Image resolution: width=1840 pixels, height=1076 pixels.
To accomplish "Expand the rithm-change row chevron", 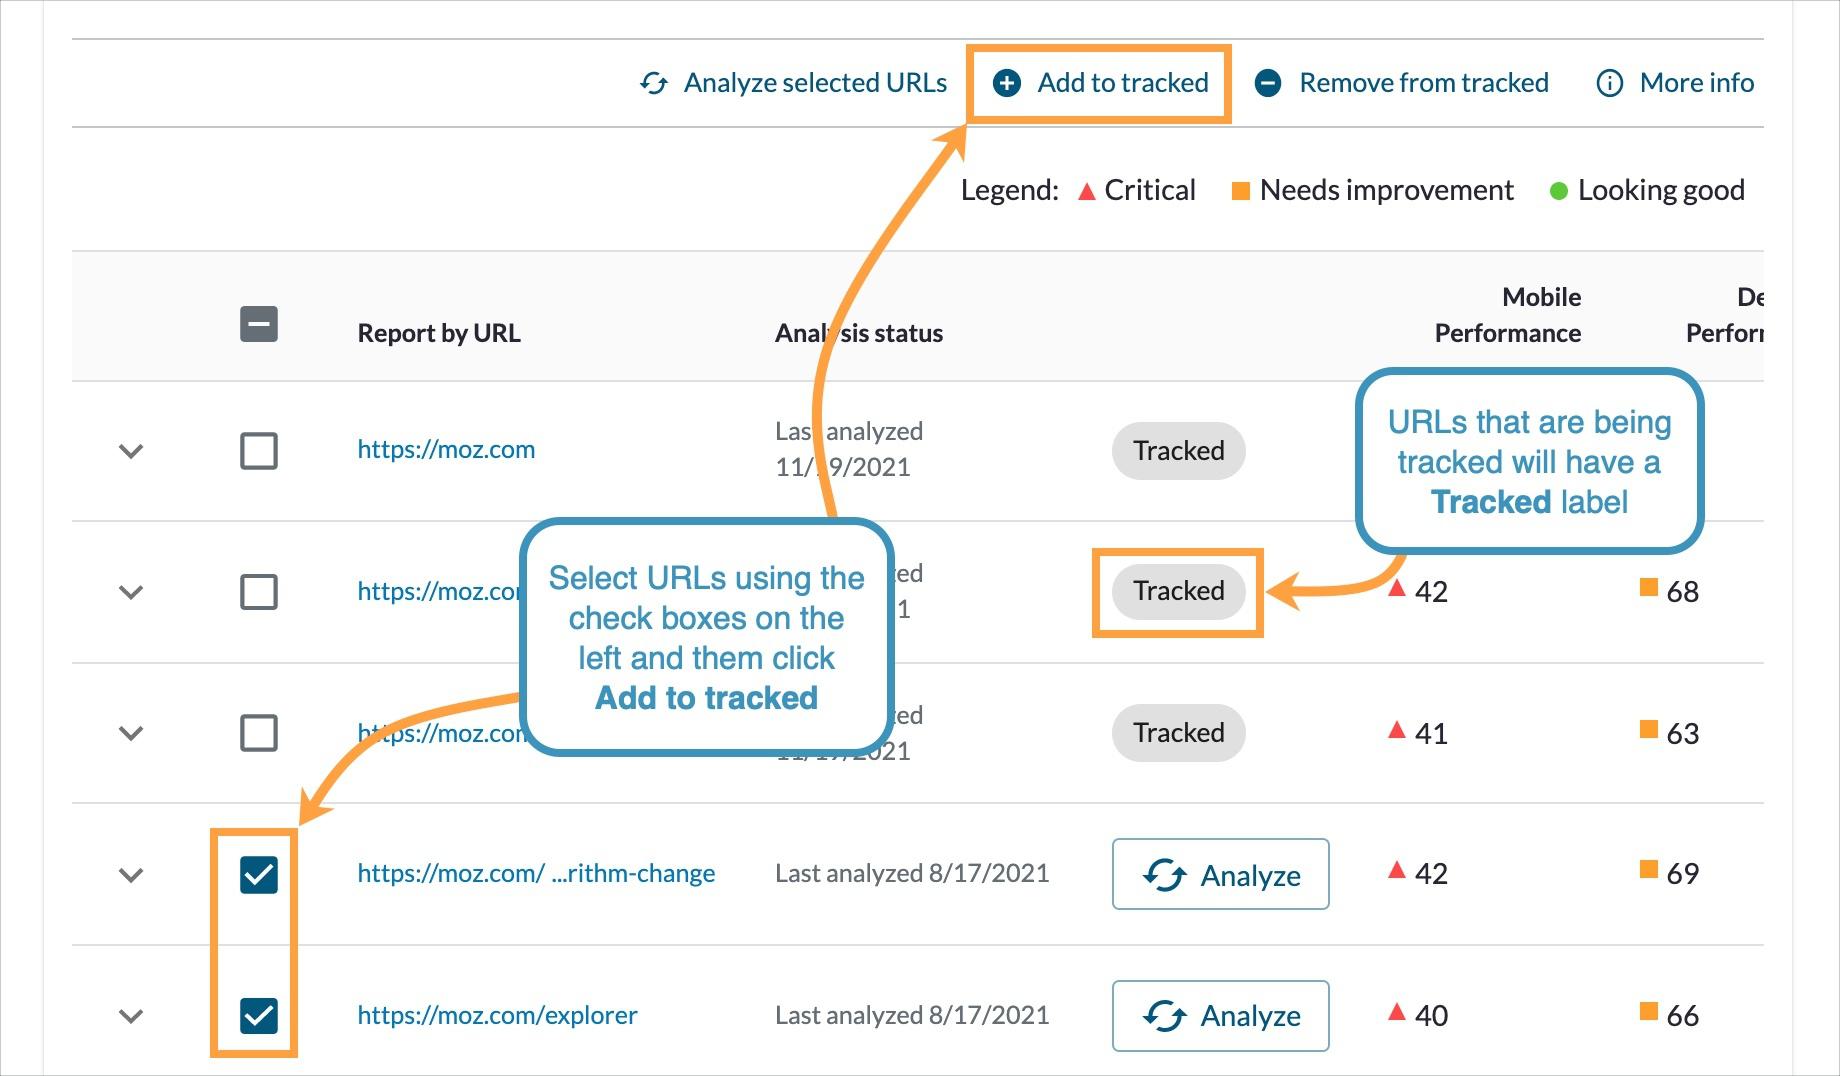I will click(x=129, y=874).
